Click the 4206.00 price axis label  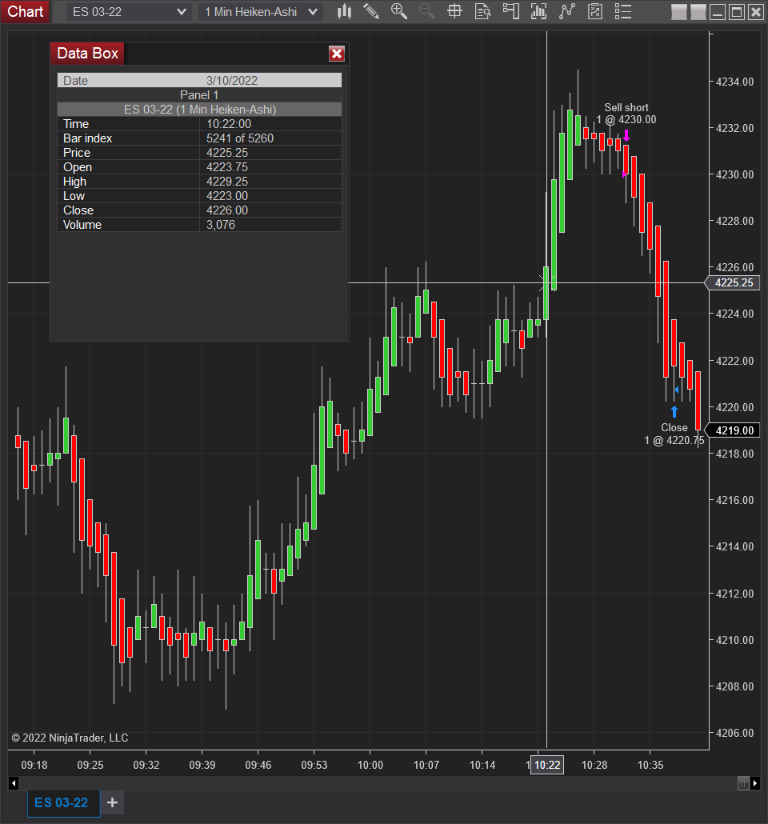pyautogui.click(x=735, y=733)
